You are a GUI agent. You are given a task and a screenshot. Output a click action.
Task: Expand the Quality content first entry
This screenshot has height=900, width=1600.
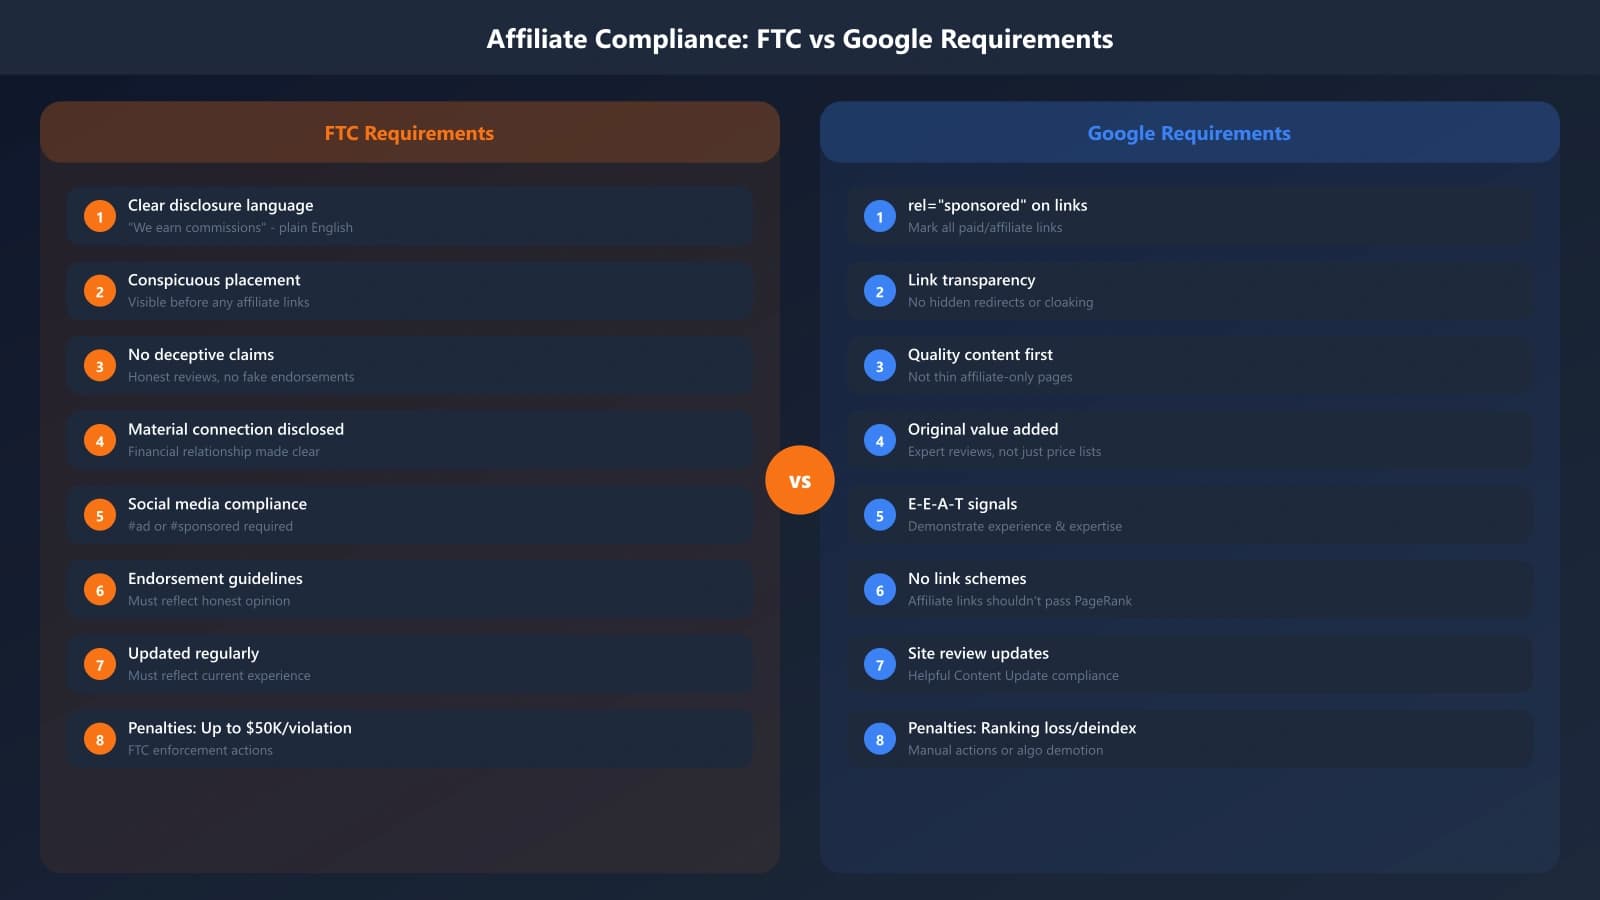point(1190,365)
